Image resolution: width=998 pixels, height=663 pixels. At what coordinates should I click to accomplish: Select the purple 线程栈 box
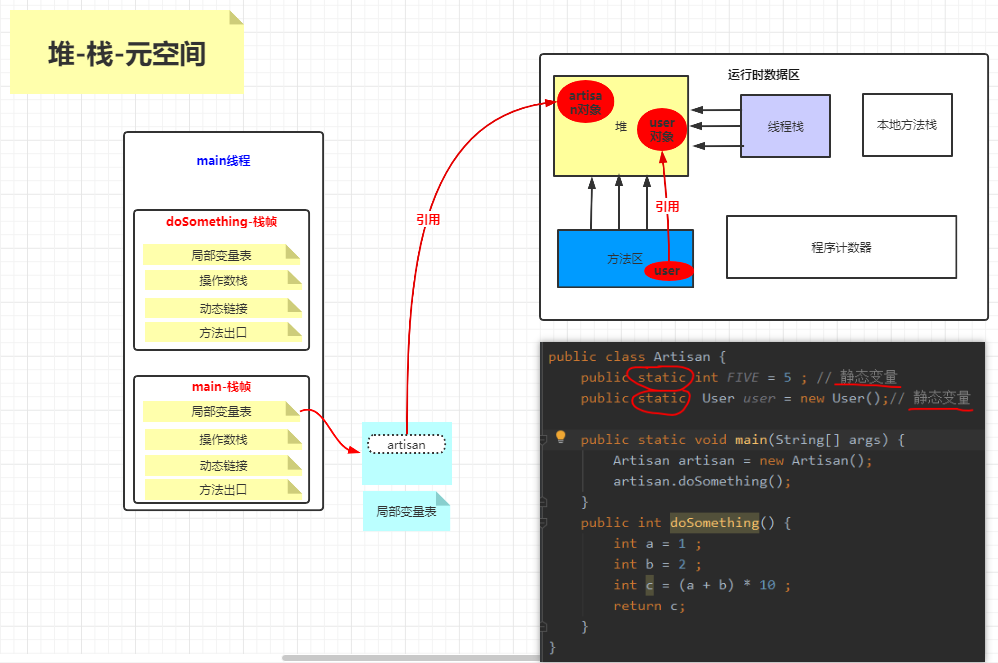(785, 124)
